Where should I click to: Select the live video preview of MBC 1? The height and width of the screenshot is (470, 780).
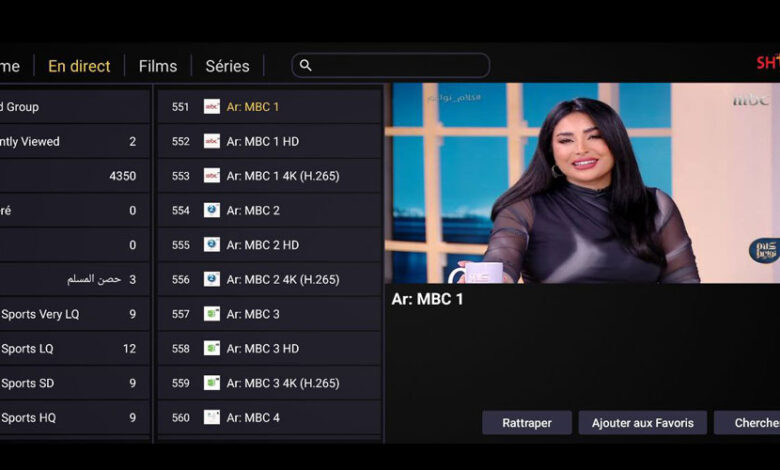582,182
